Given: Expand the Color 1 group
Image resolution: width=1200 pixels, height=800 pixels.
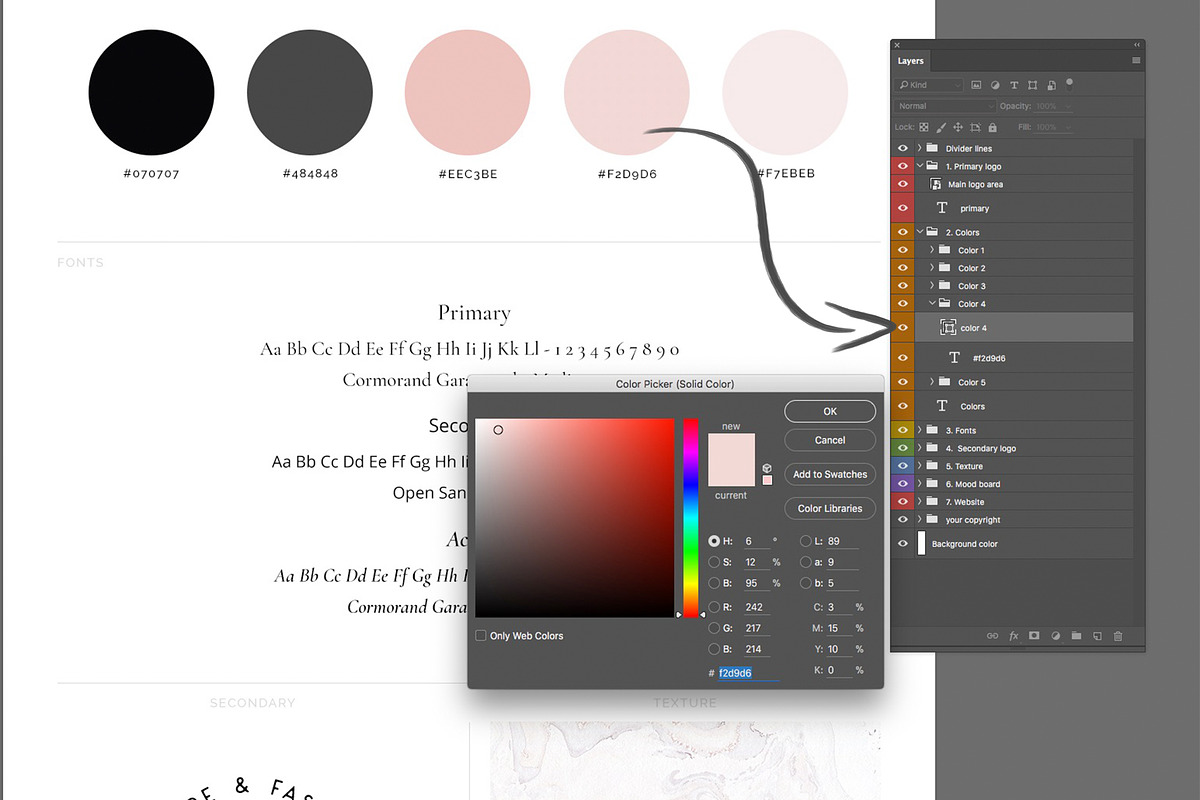Looking at the screenshot, I should [x=932, y=250].
